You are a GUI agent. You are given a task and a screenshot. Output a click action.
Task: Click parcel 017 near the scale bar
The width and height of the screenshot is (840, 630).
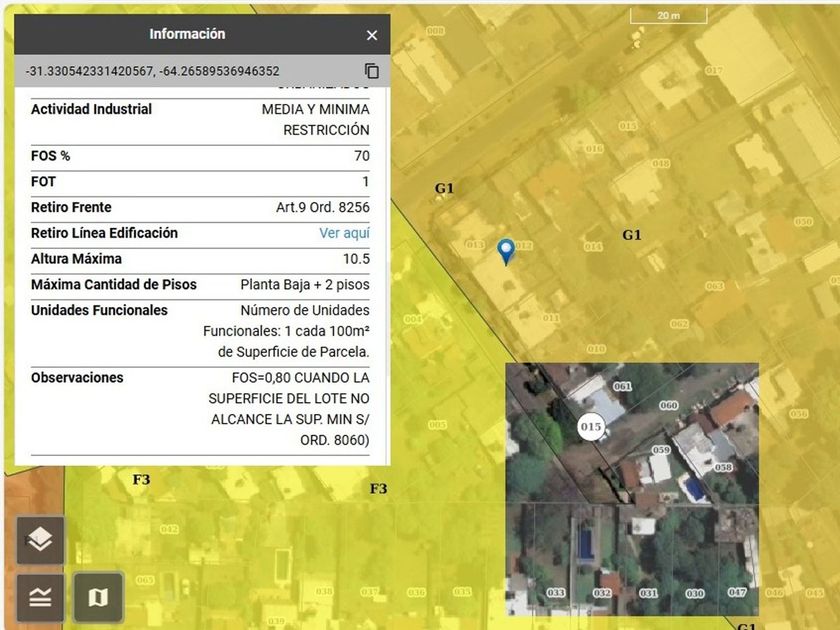click(713, 71)
